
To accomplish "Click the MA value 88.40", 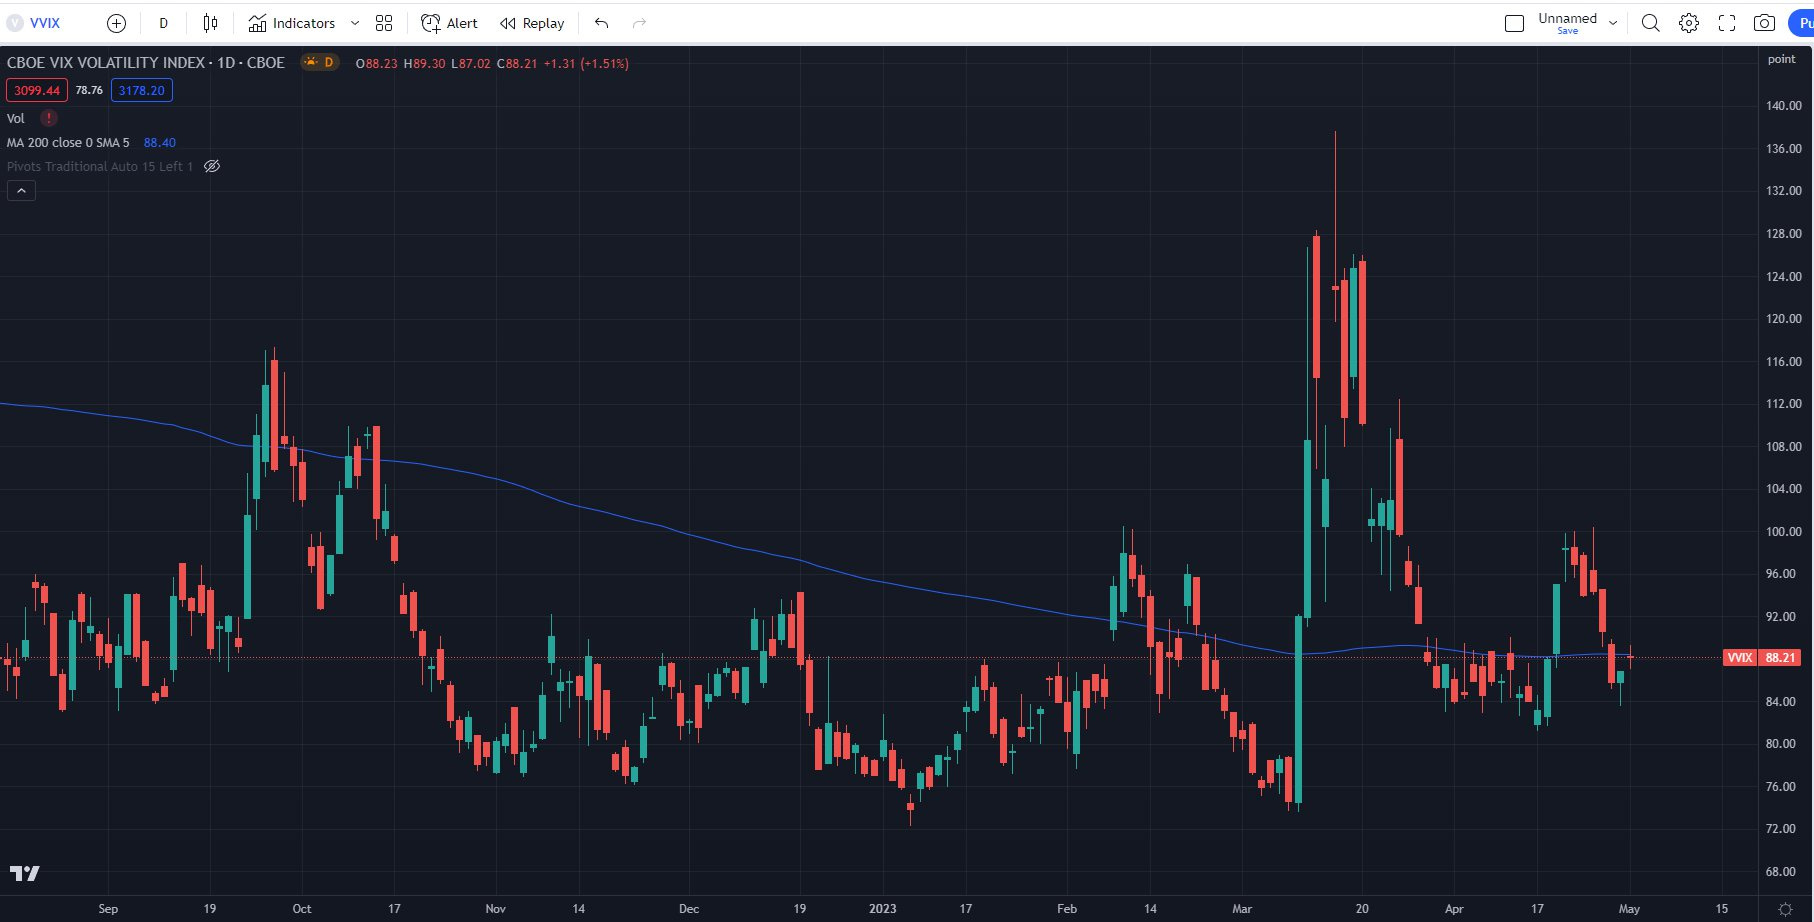I will (159, 142).
